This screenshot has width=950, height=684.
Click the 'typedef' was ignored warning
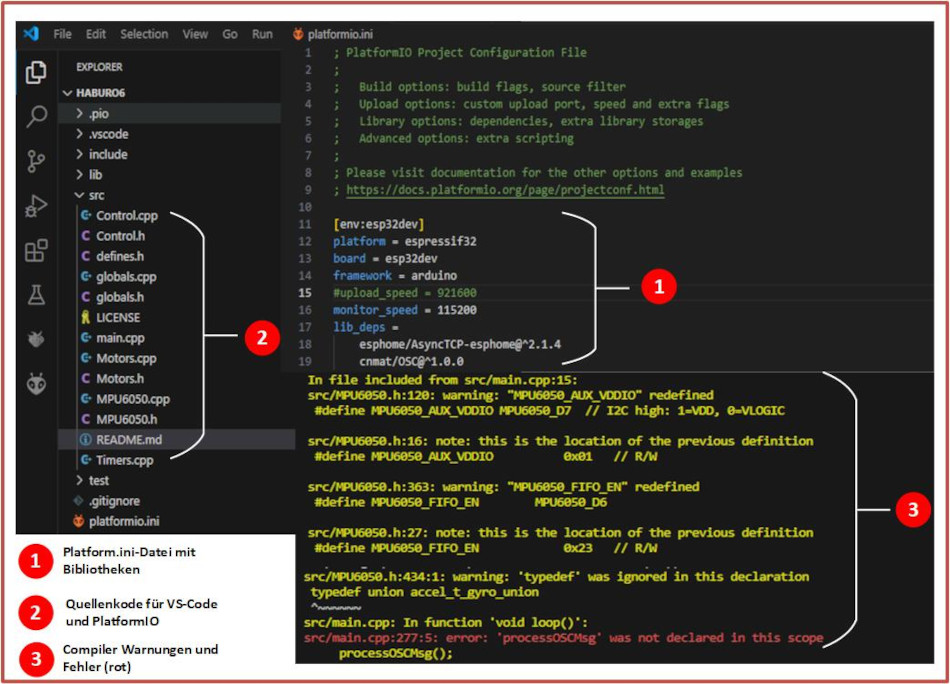tap(556, 577)
